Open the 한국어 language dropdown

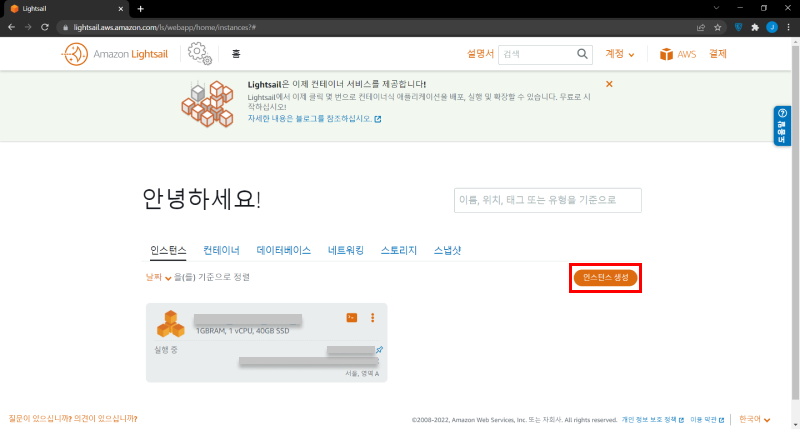(x=755, y=419)
